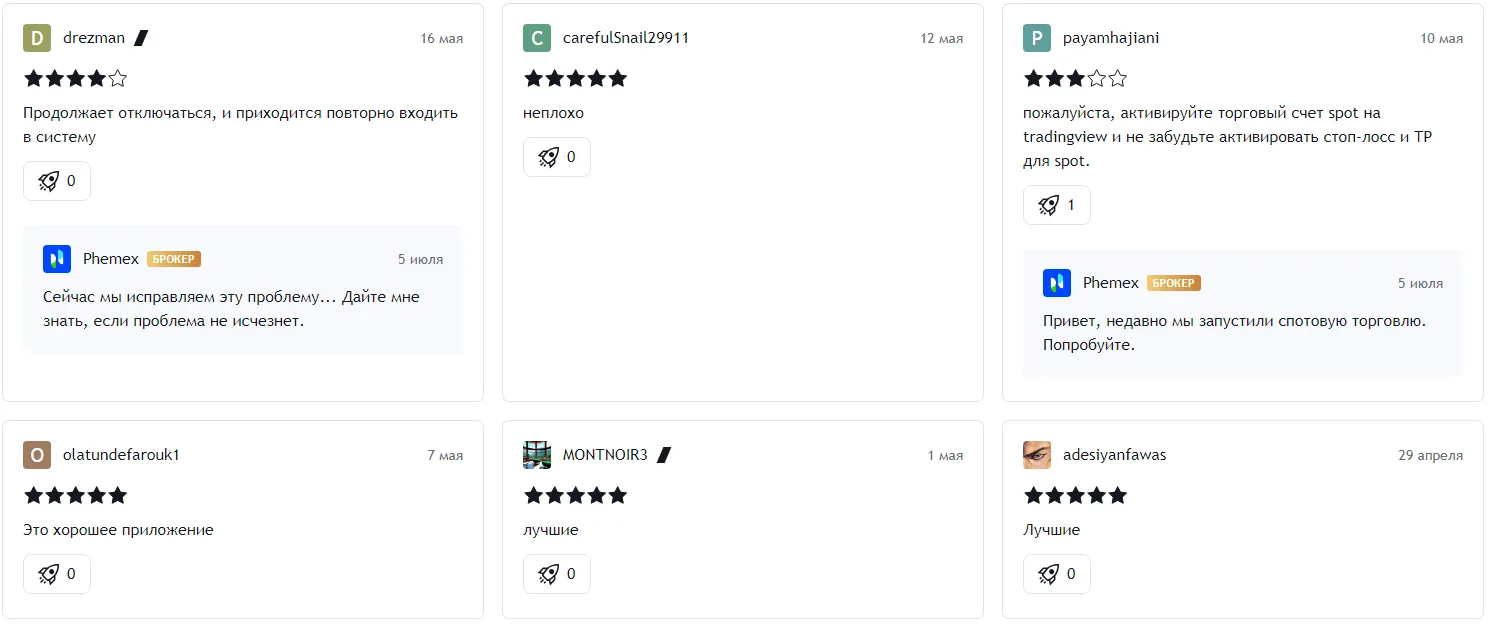Screen dimensions: 1511x631
Task: Click payamhajiani's teal P avatar
Action: [x=1037, y=38]
